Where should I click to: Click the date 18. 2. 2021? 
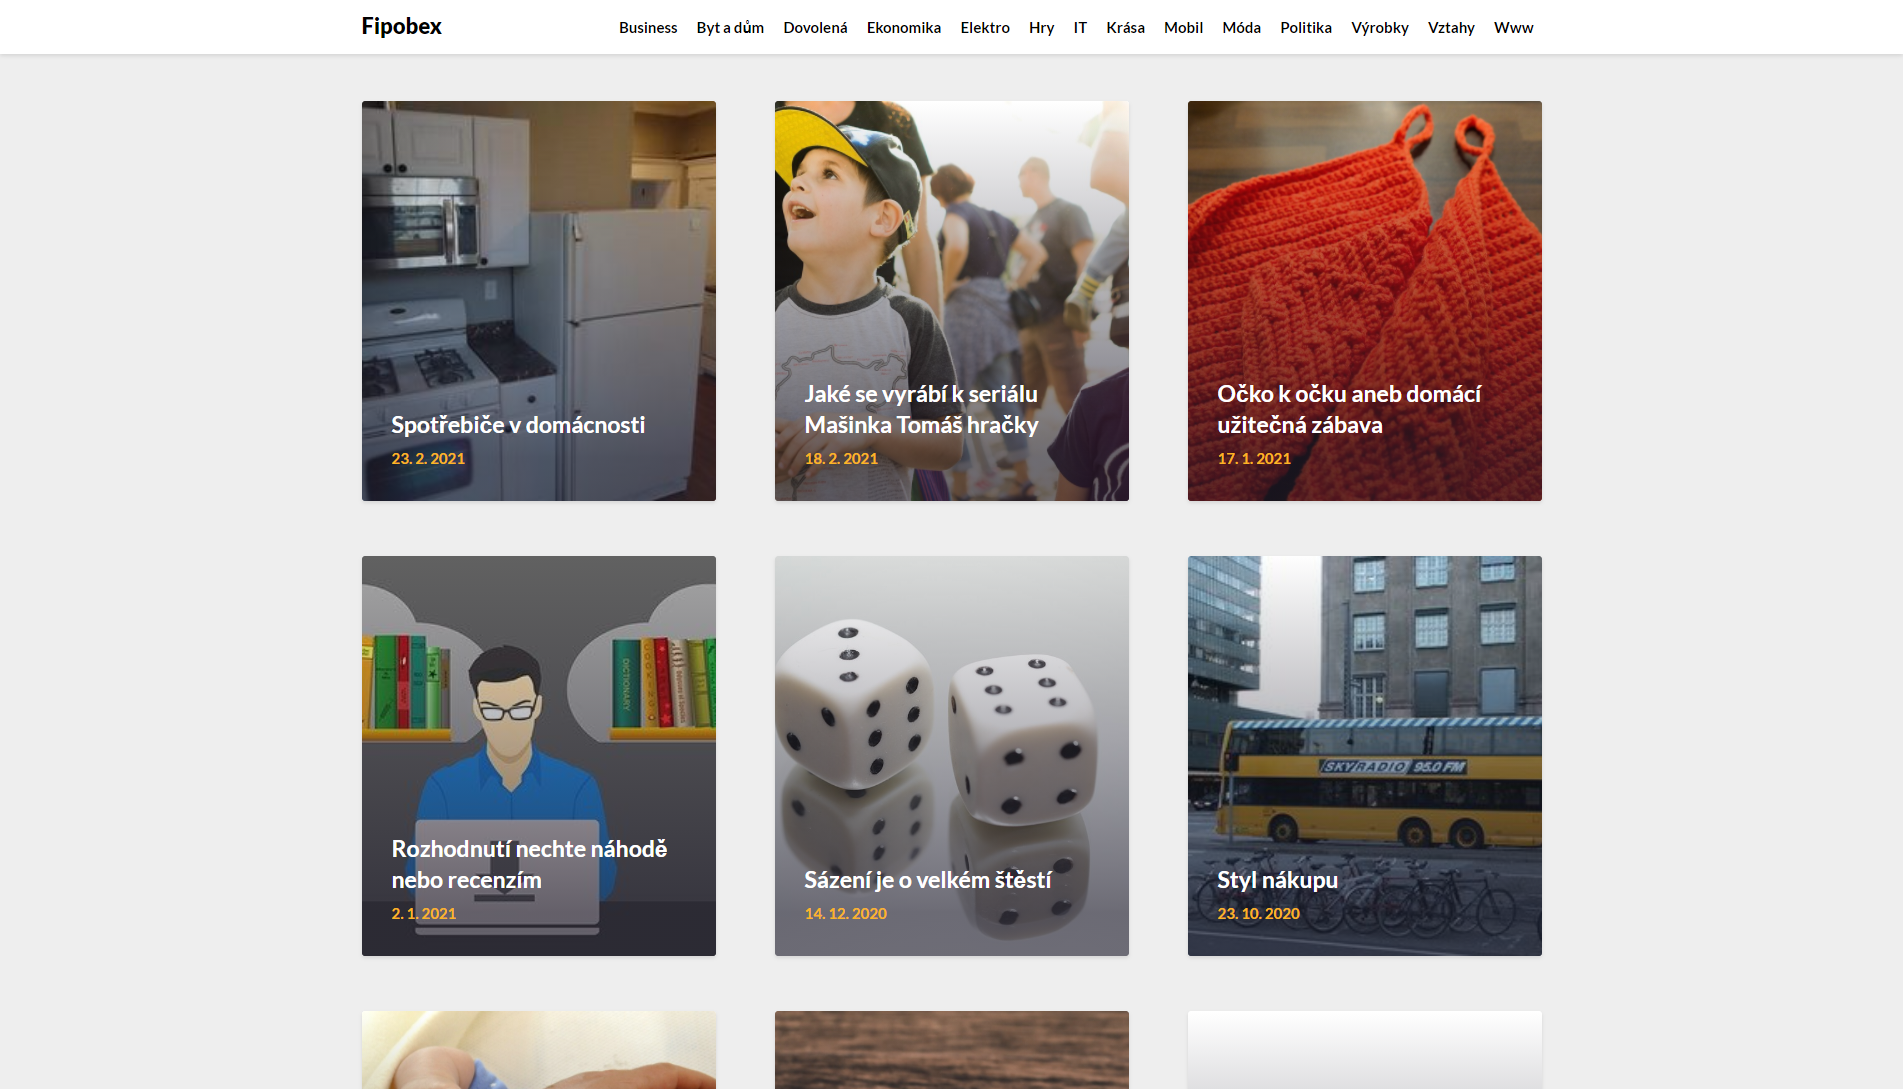pyautogui.click(x=841, y=458)
